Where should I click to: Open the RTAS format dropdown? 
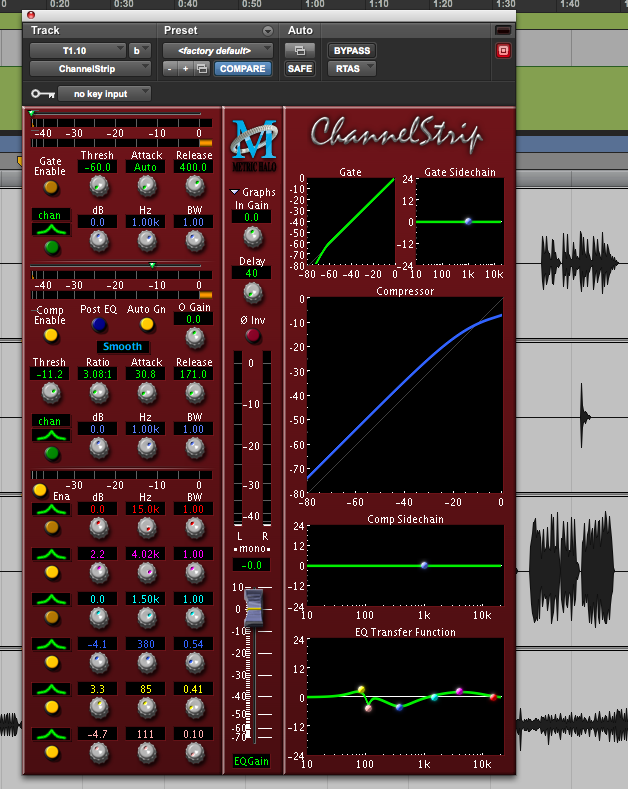click(352, 69)
